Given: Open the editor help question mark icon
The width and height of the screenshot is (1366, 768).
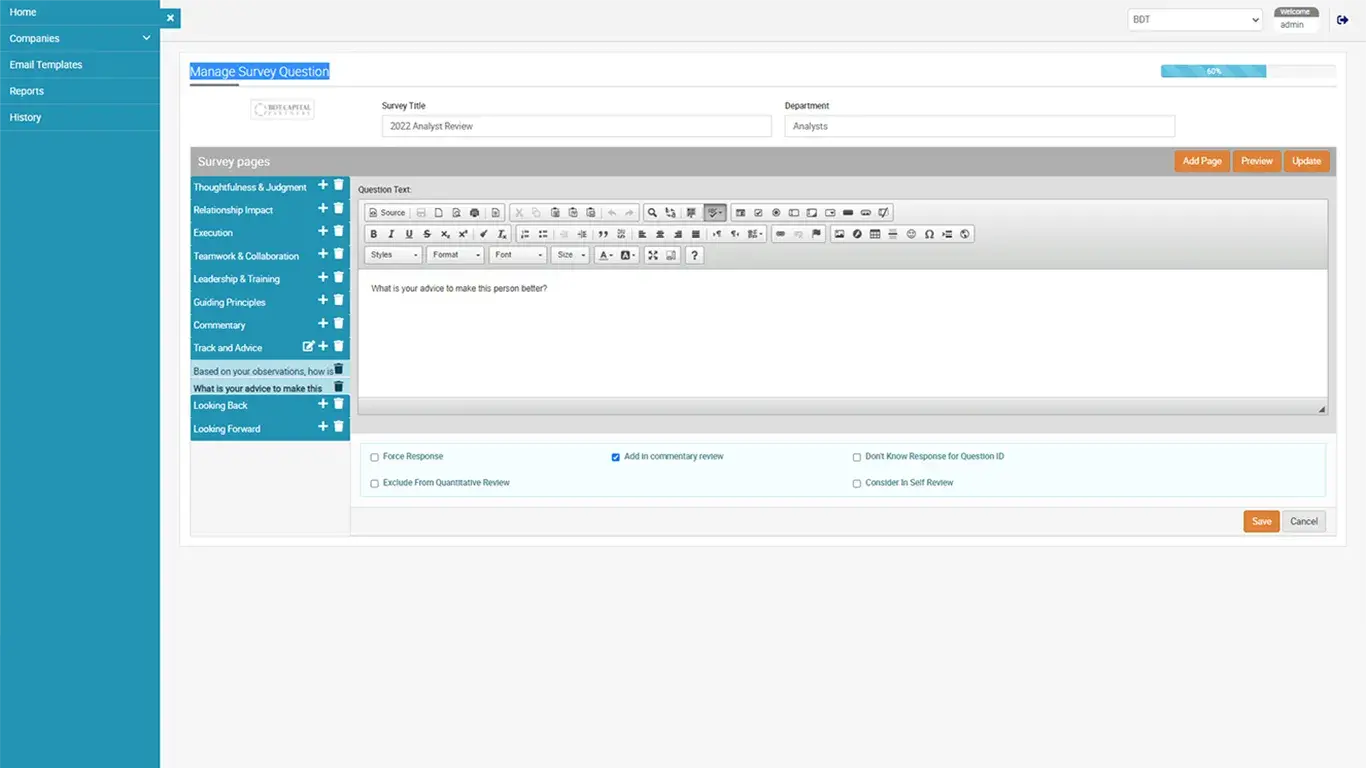Looking at the screenshot, I should 694,255.
